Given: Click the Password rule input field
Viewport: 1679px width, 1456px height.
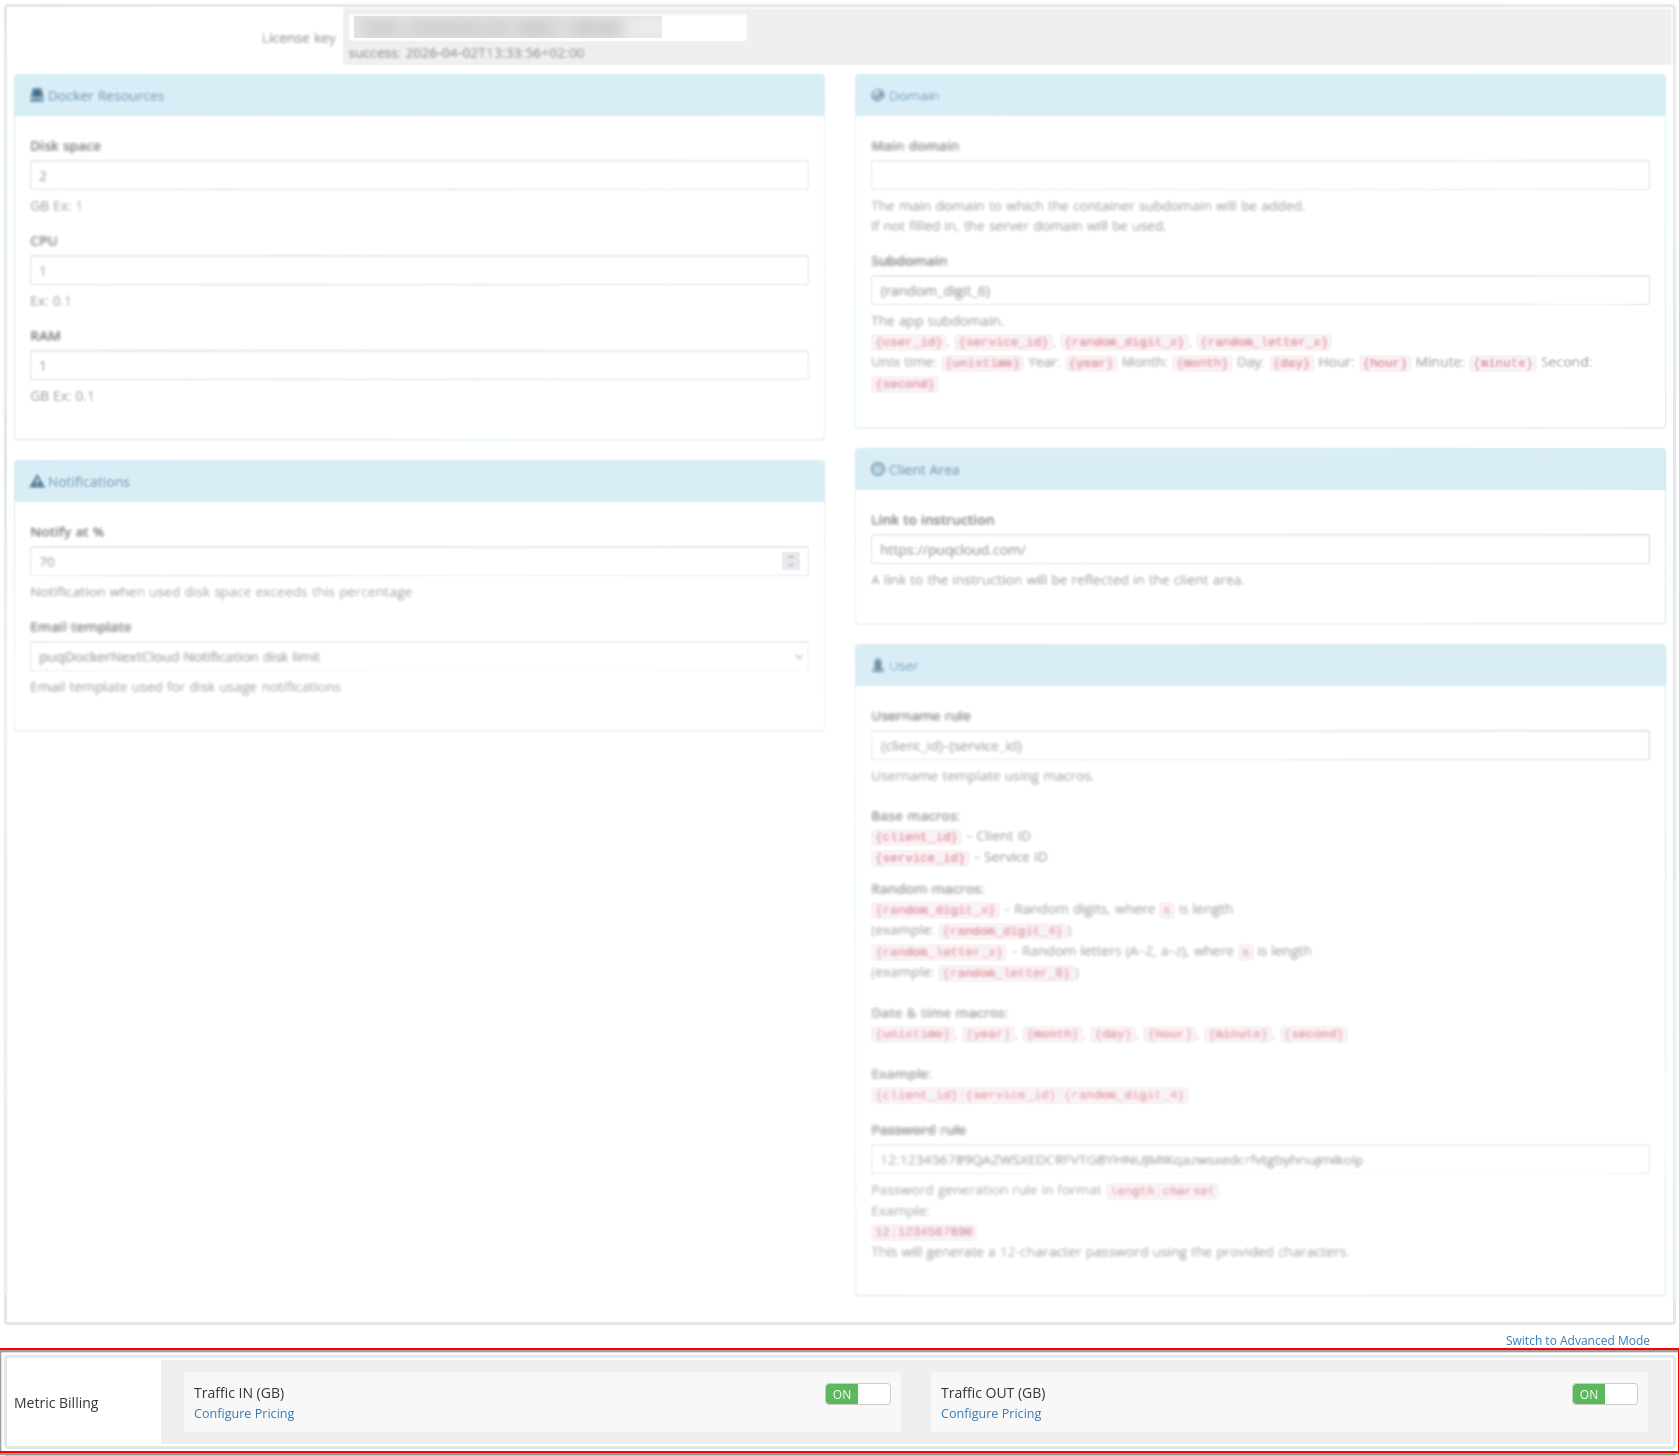Looking at the screenshot, I should [x=1259, y=1159].
